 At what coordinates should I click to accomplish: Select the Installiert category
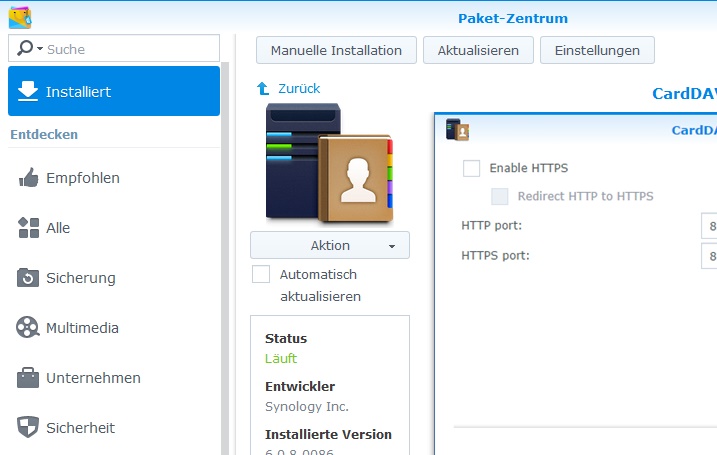tap(114, 91)
